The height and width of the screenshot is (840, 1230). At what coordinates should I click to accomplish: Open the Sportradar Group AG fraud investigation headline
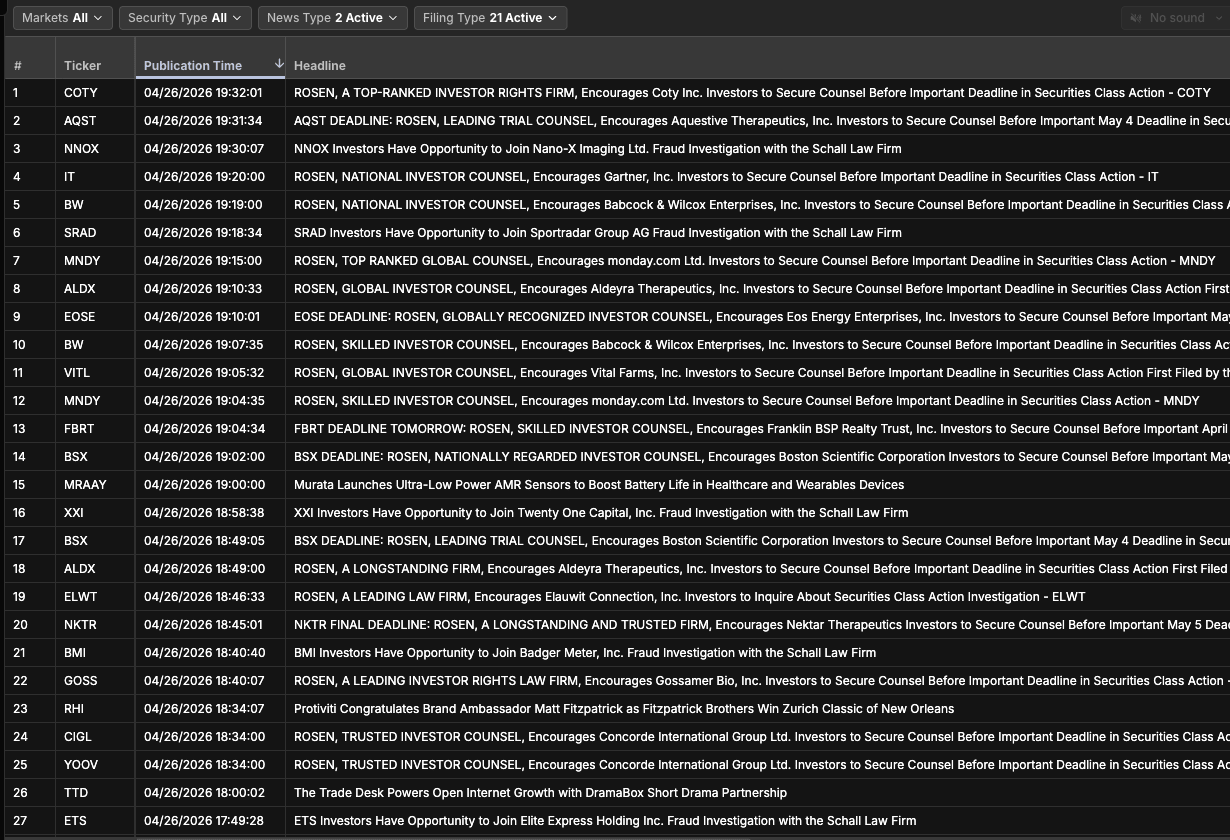tap(598, 233)
